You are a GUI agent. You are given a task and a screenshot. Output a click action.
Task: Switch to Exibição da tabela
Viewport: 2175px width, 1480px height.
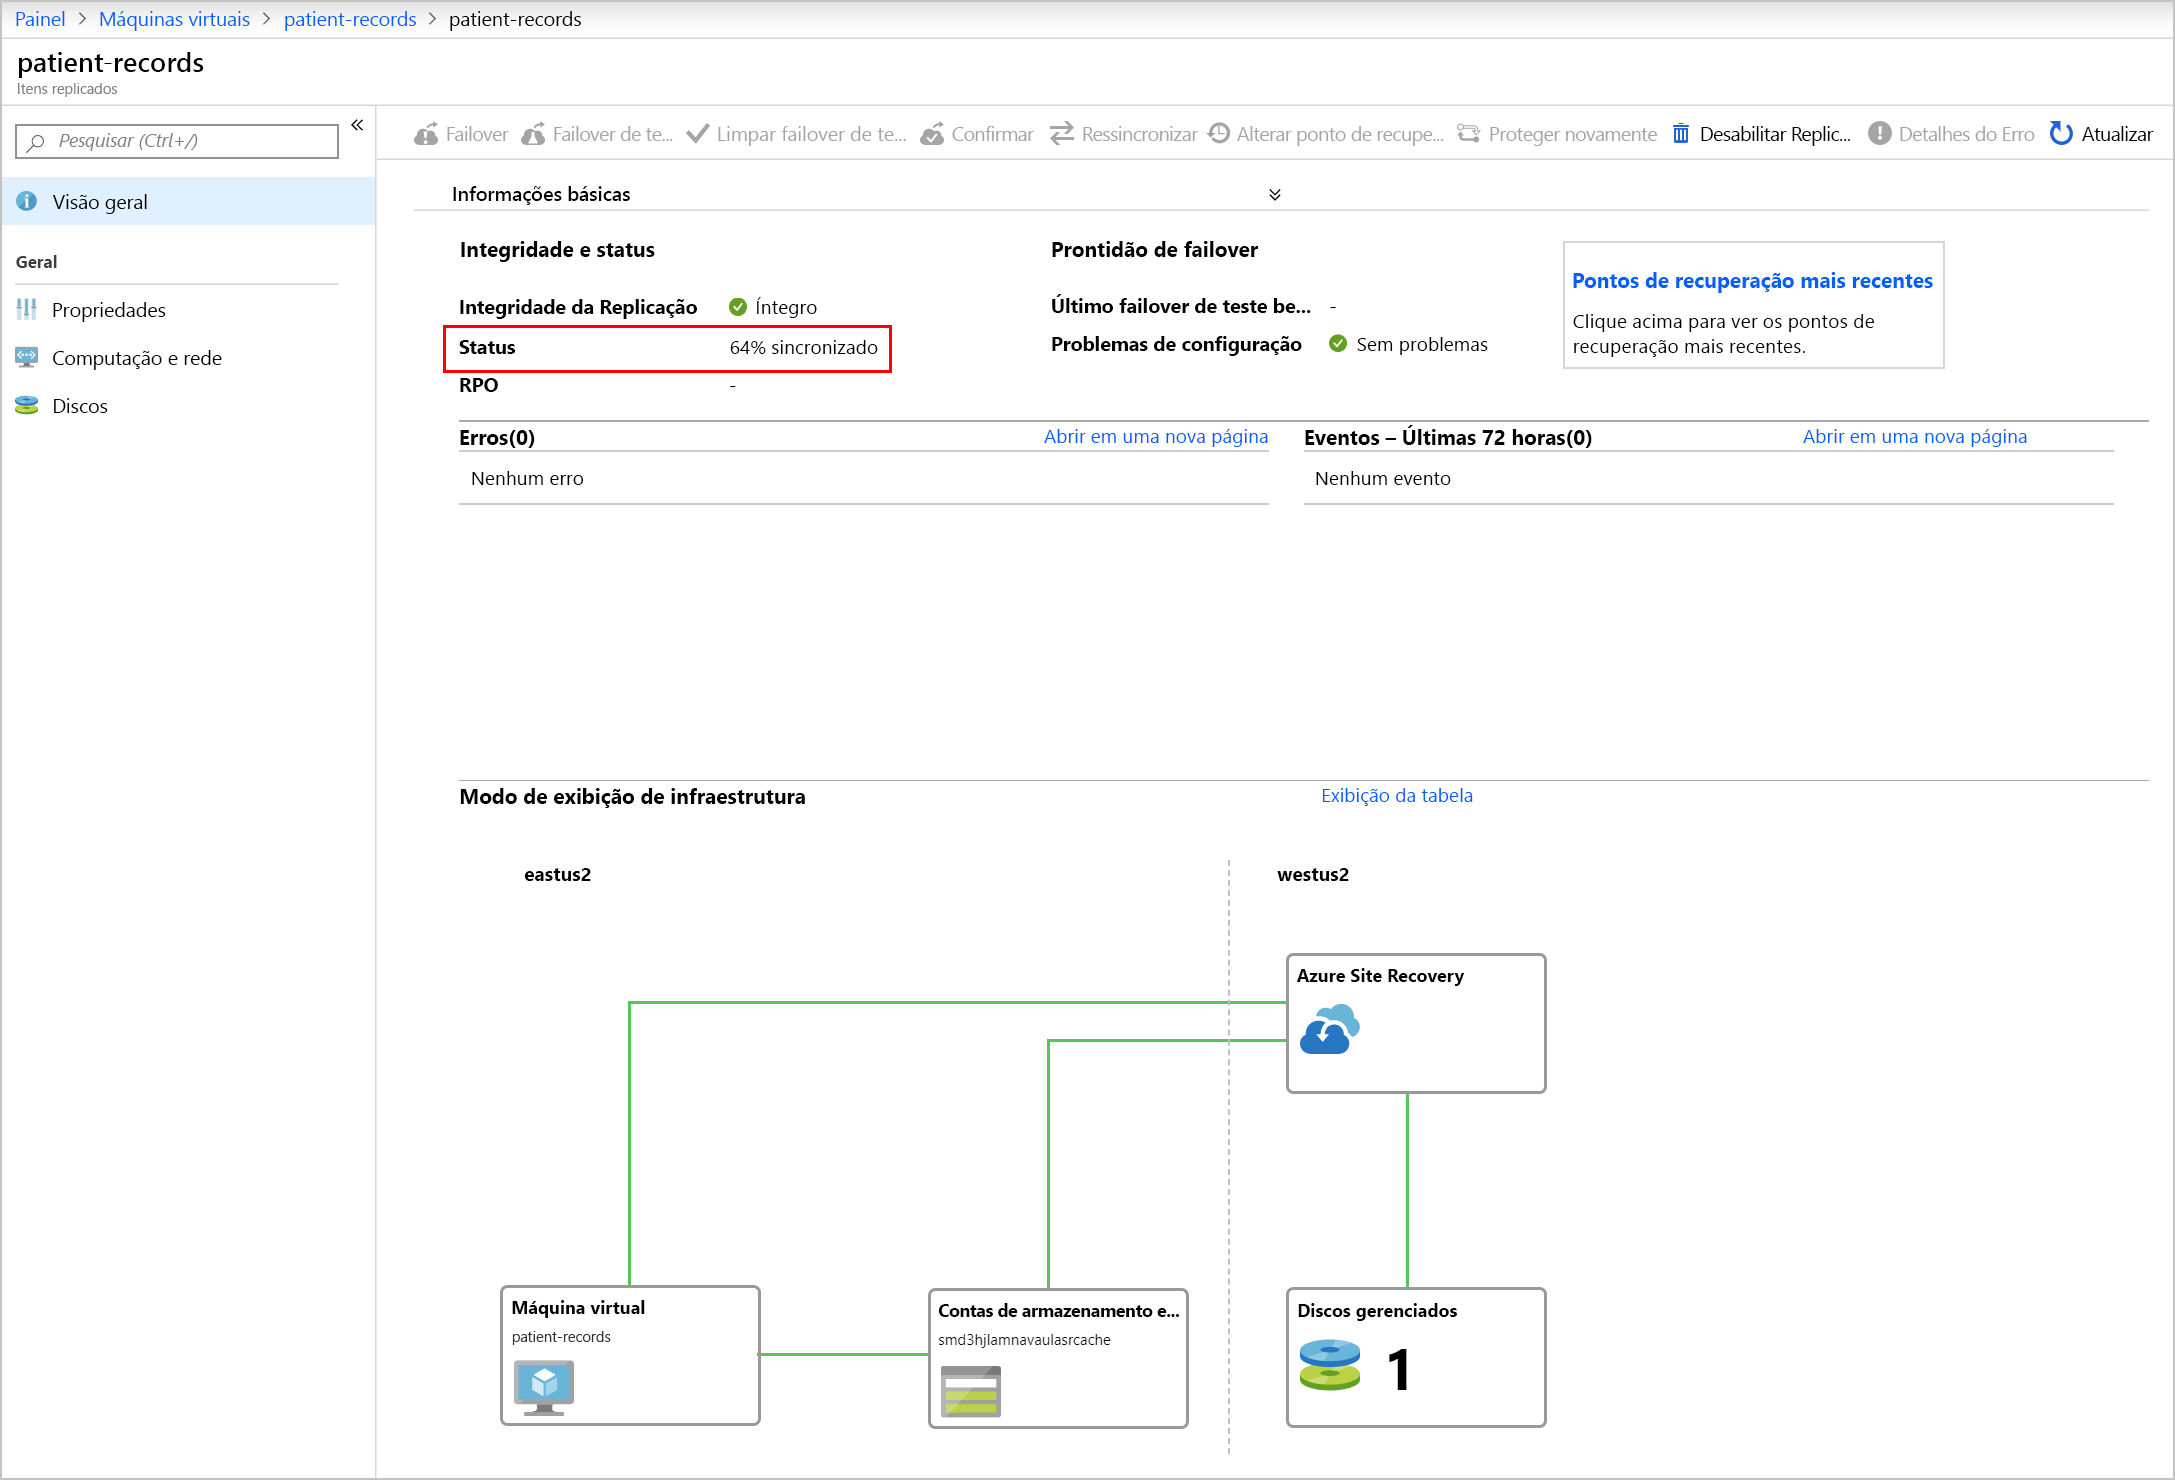pyautogui.click(x=1397, y=796)
